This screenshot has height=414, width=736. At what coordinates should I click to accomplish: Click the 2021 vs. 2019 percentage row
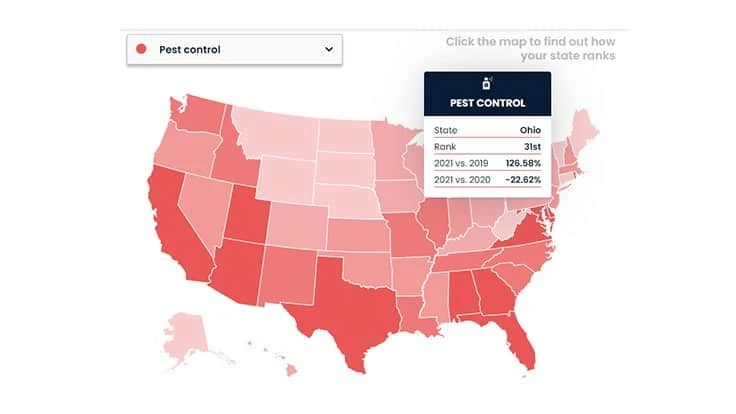click(x=487, y=163)
